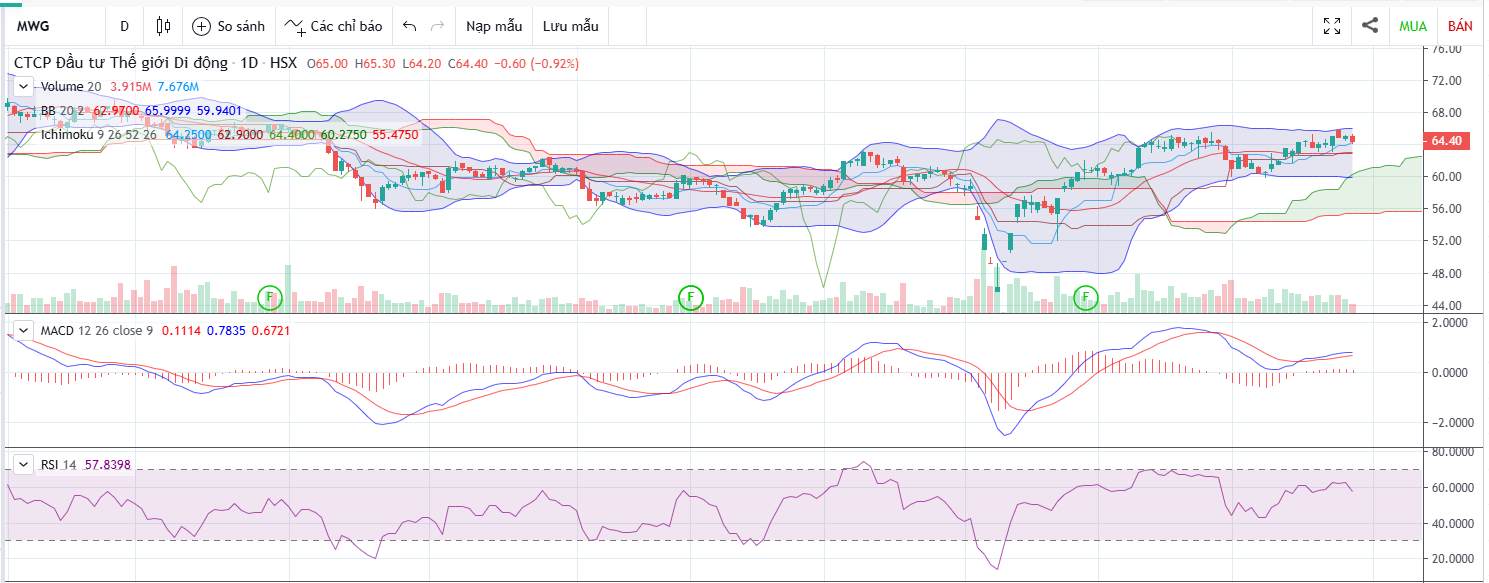Collapse the Volume indicator legend
1489x583 pixels.
tap(24, 87)
